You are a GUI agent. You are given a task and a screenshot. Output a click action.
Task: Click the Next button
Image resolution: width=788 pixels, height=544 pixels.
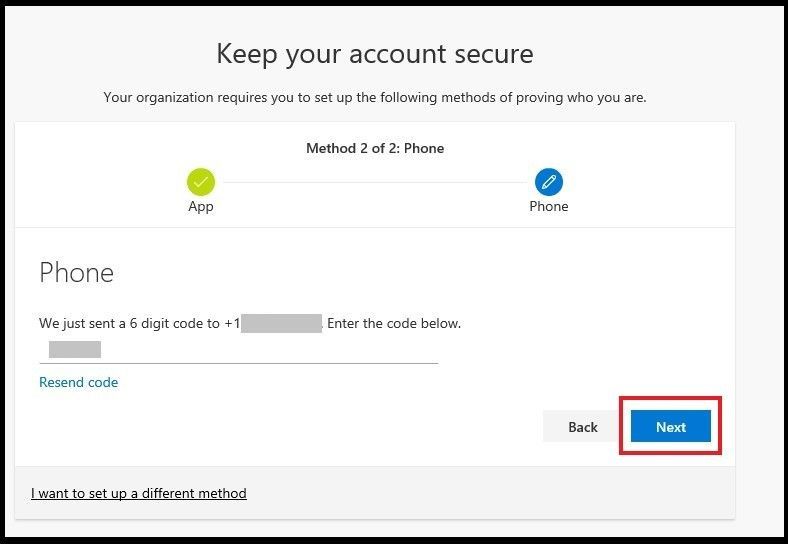(x=671, y=426)
